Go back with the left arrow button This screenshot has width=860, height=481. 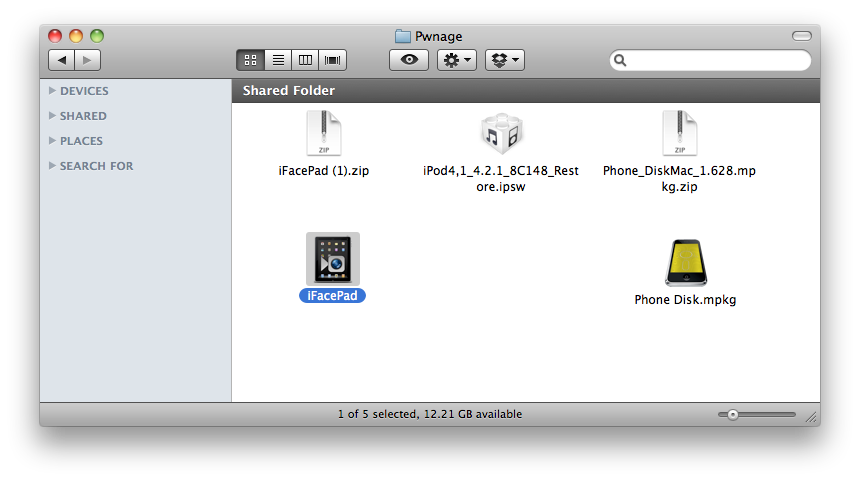[62, 60]
